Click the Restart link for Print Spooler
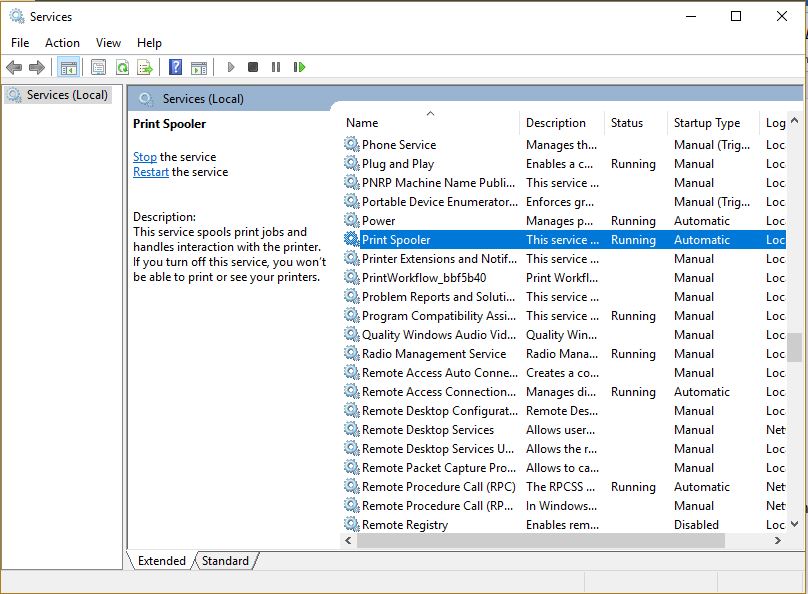808x594 pixels. [150, 171]
